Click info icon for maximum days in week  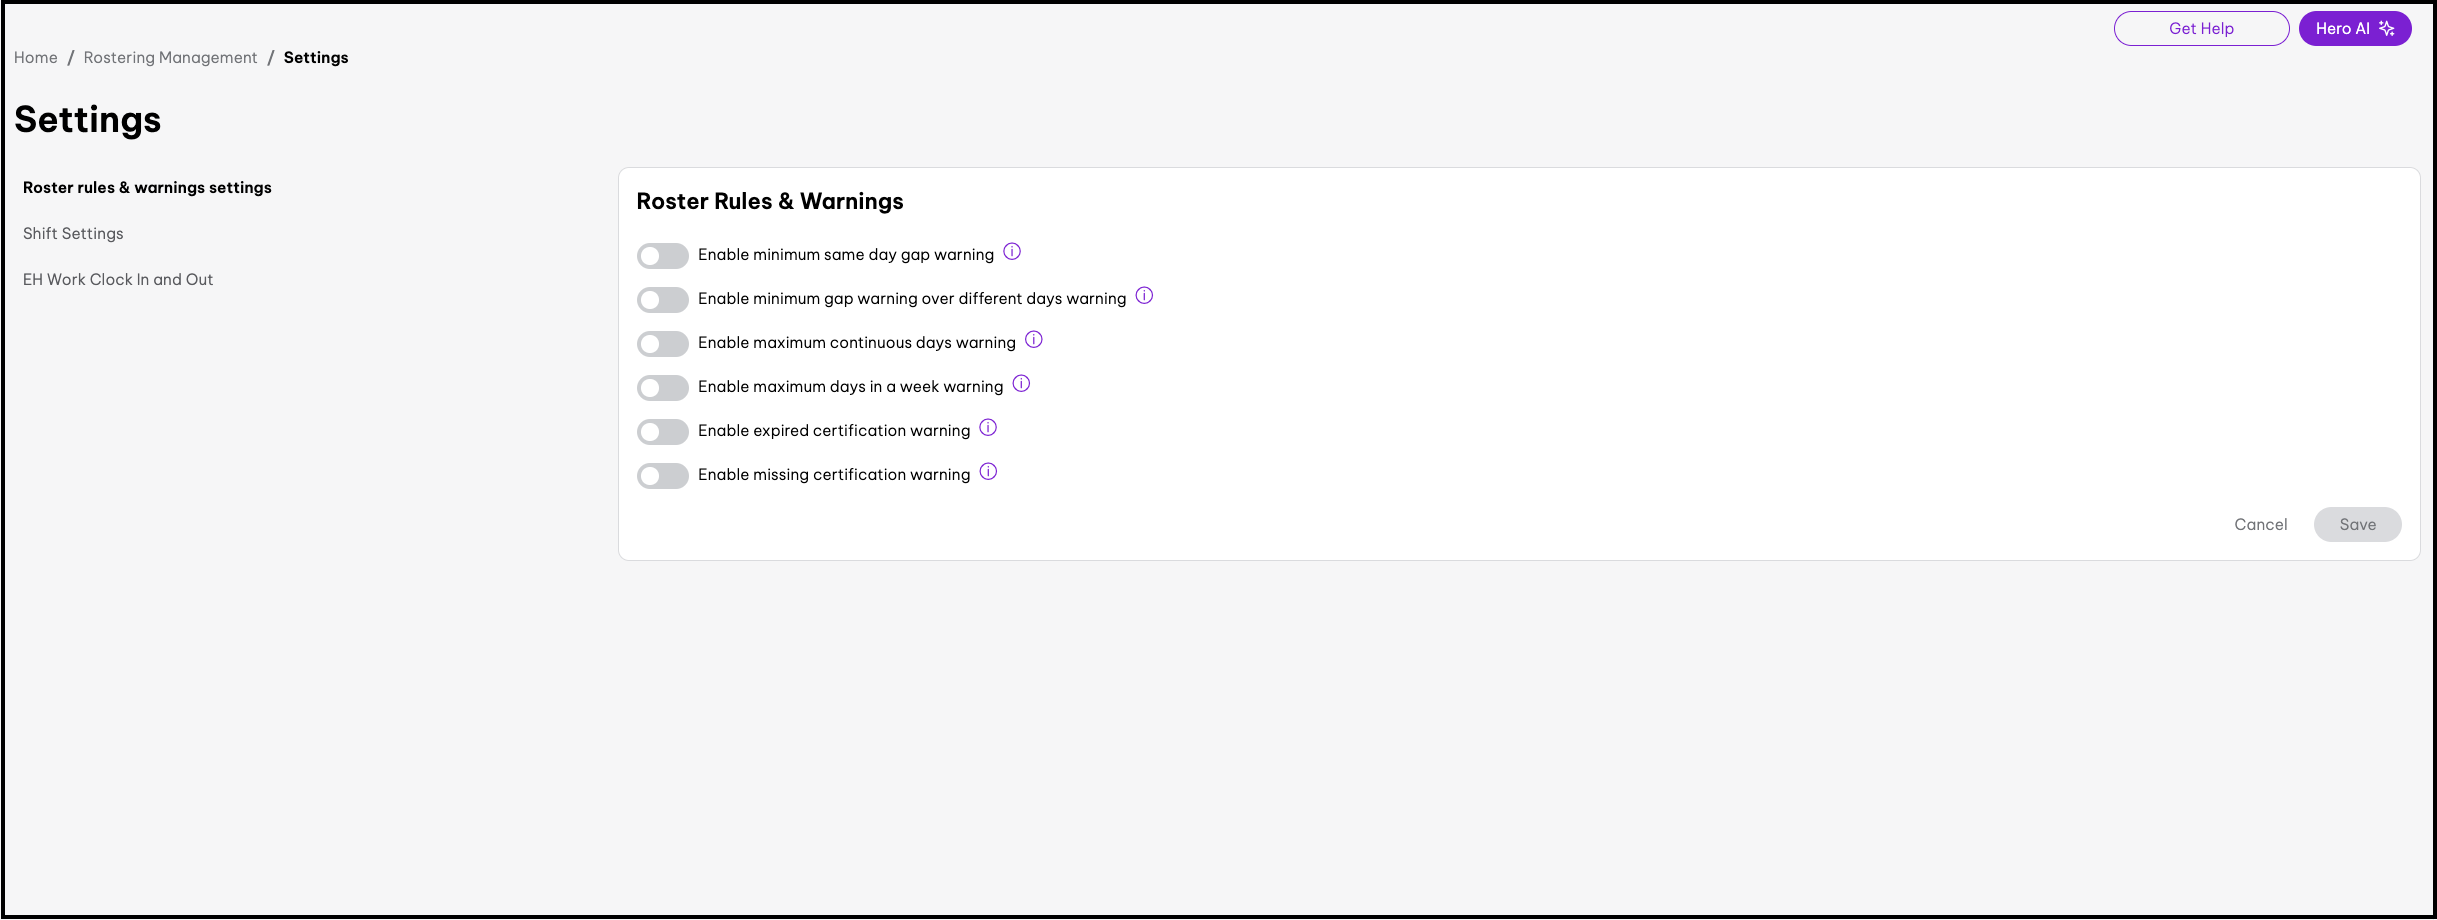1021,384
